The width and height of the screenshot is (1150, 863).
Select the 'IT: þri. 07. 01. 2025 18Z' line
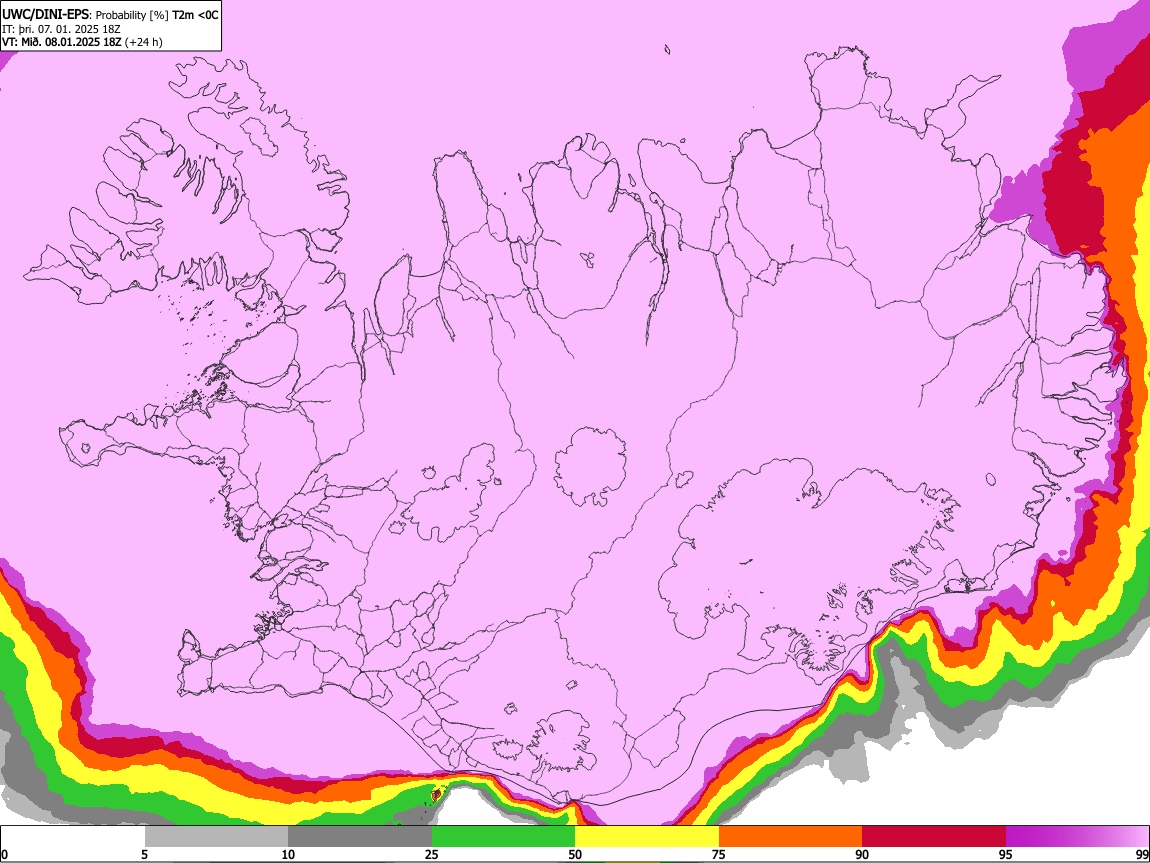[60, 29]
